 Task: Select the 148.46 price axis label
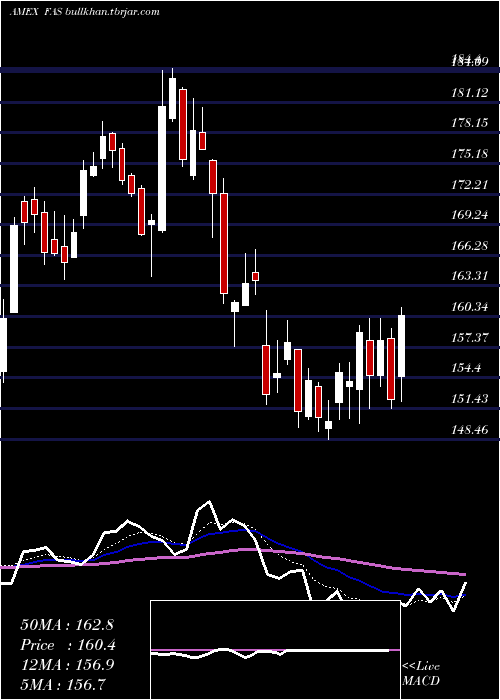pyautogui.click(x=470, y=429)
